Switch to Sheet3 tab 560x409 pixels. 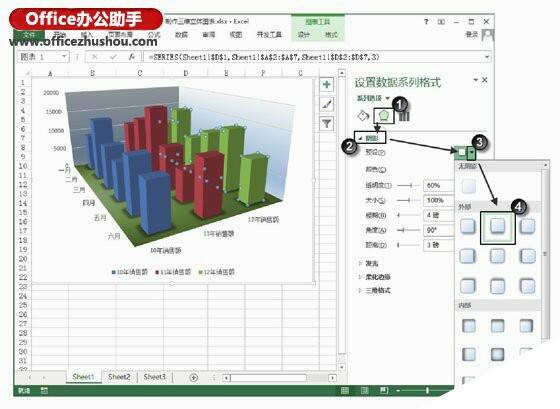pyautogui.click(x=154, y=377)
